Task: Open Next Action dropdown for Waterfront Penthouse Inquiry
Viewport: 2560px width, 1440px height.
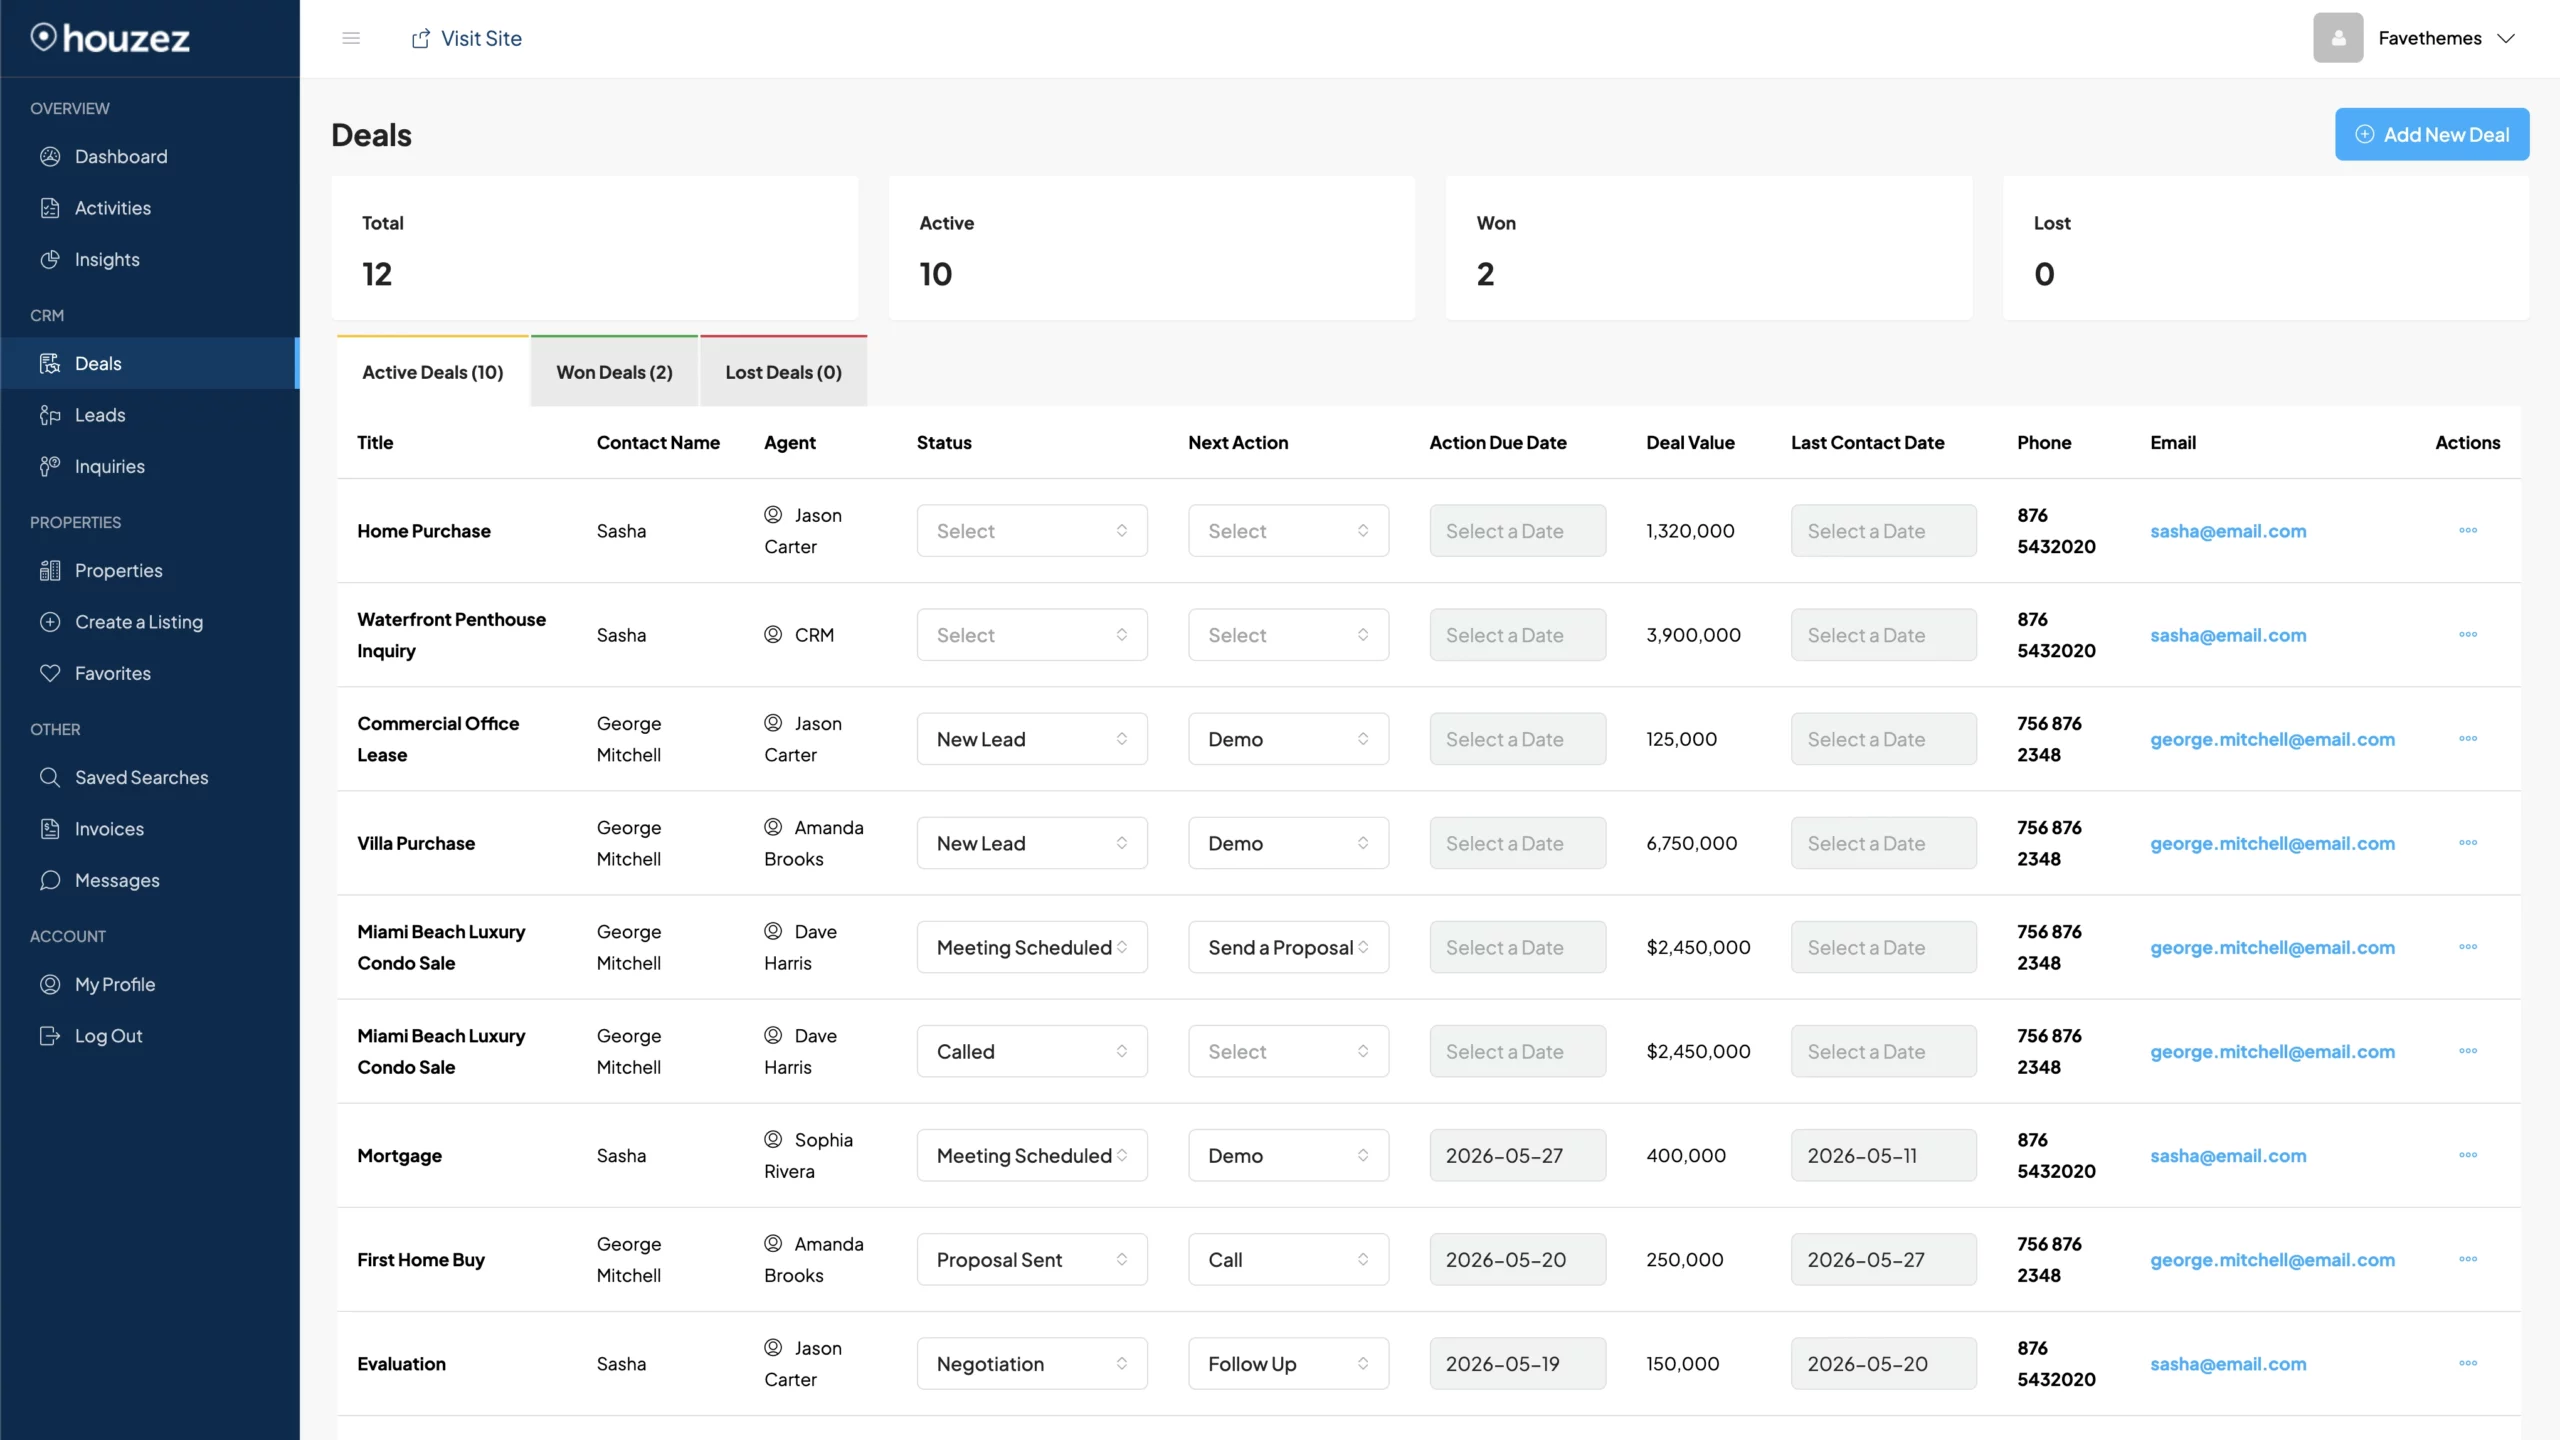Action: (x=1288, y=634)
